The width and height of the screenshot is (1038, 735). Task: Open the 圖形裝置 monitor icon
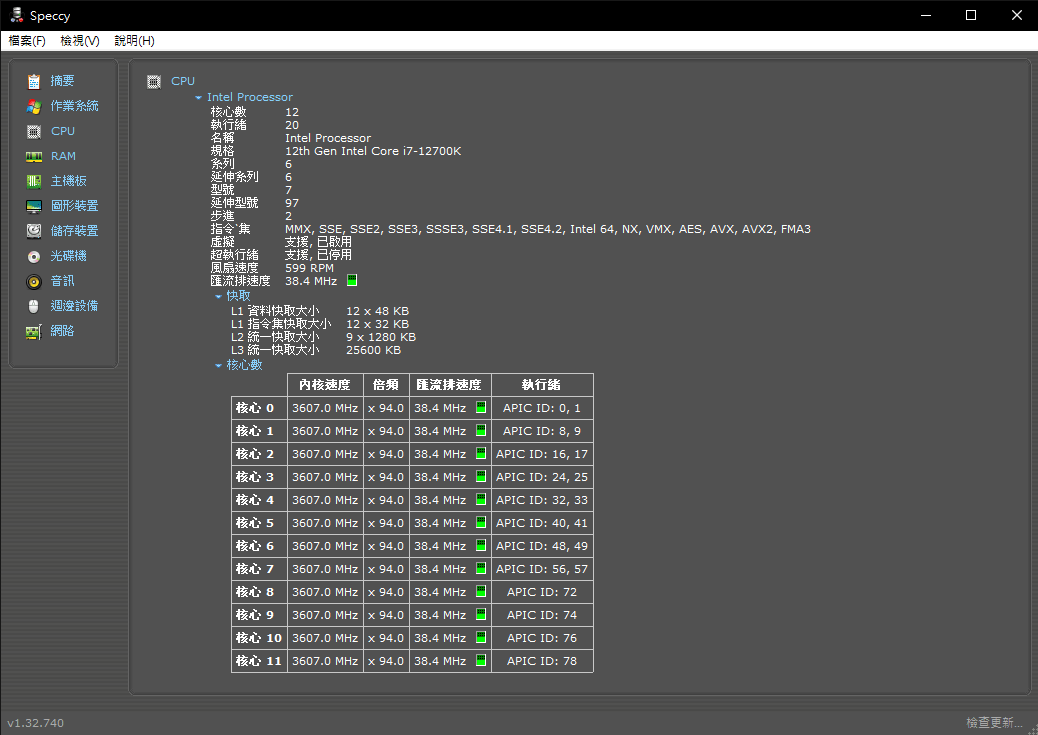click(x=34, y=206)
